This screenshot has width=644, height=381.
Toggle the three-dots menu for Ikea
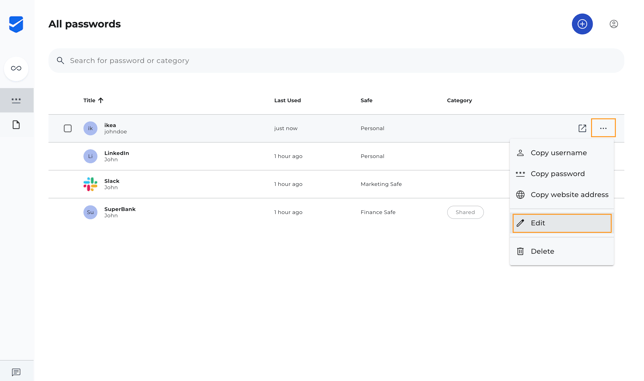603,128
